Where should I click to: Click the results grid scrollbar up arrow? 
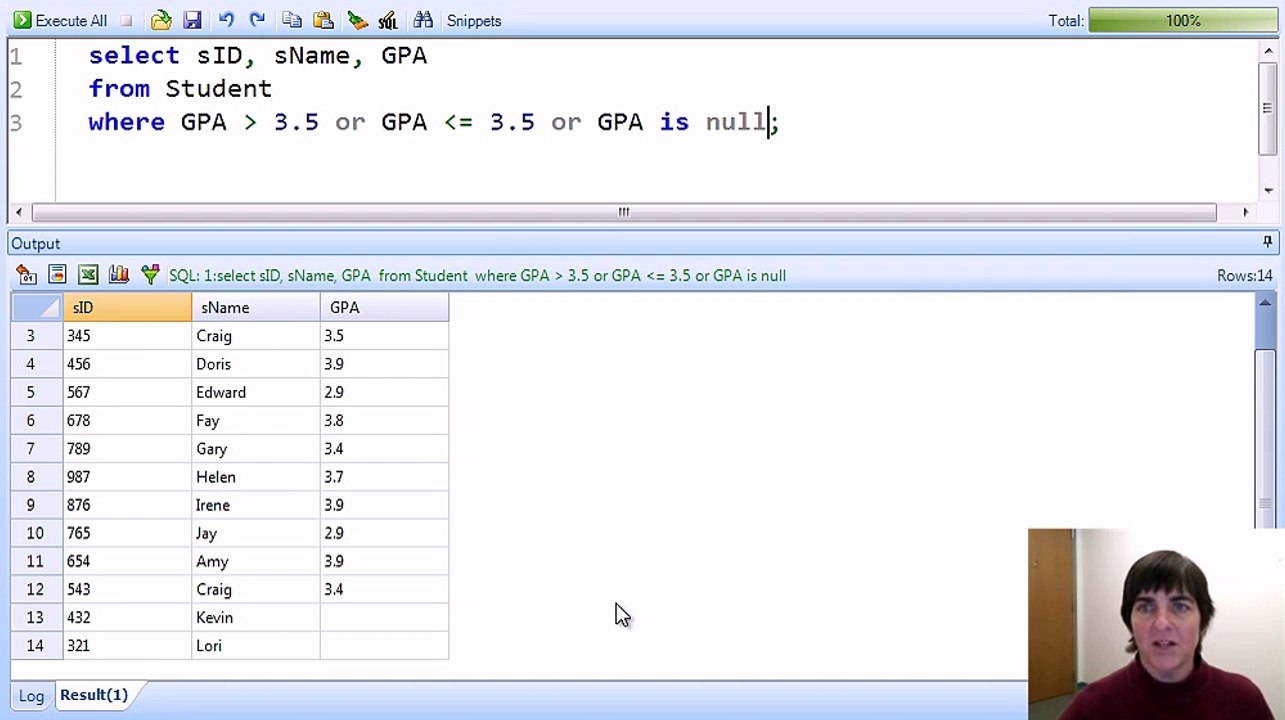tap(1265, 303)
